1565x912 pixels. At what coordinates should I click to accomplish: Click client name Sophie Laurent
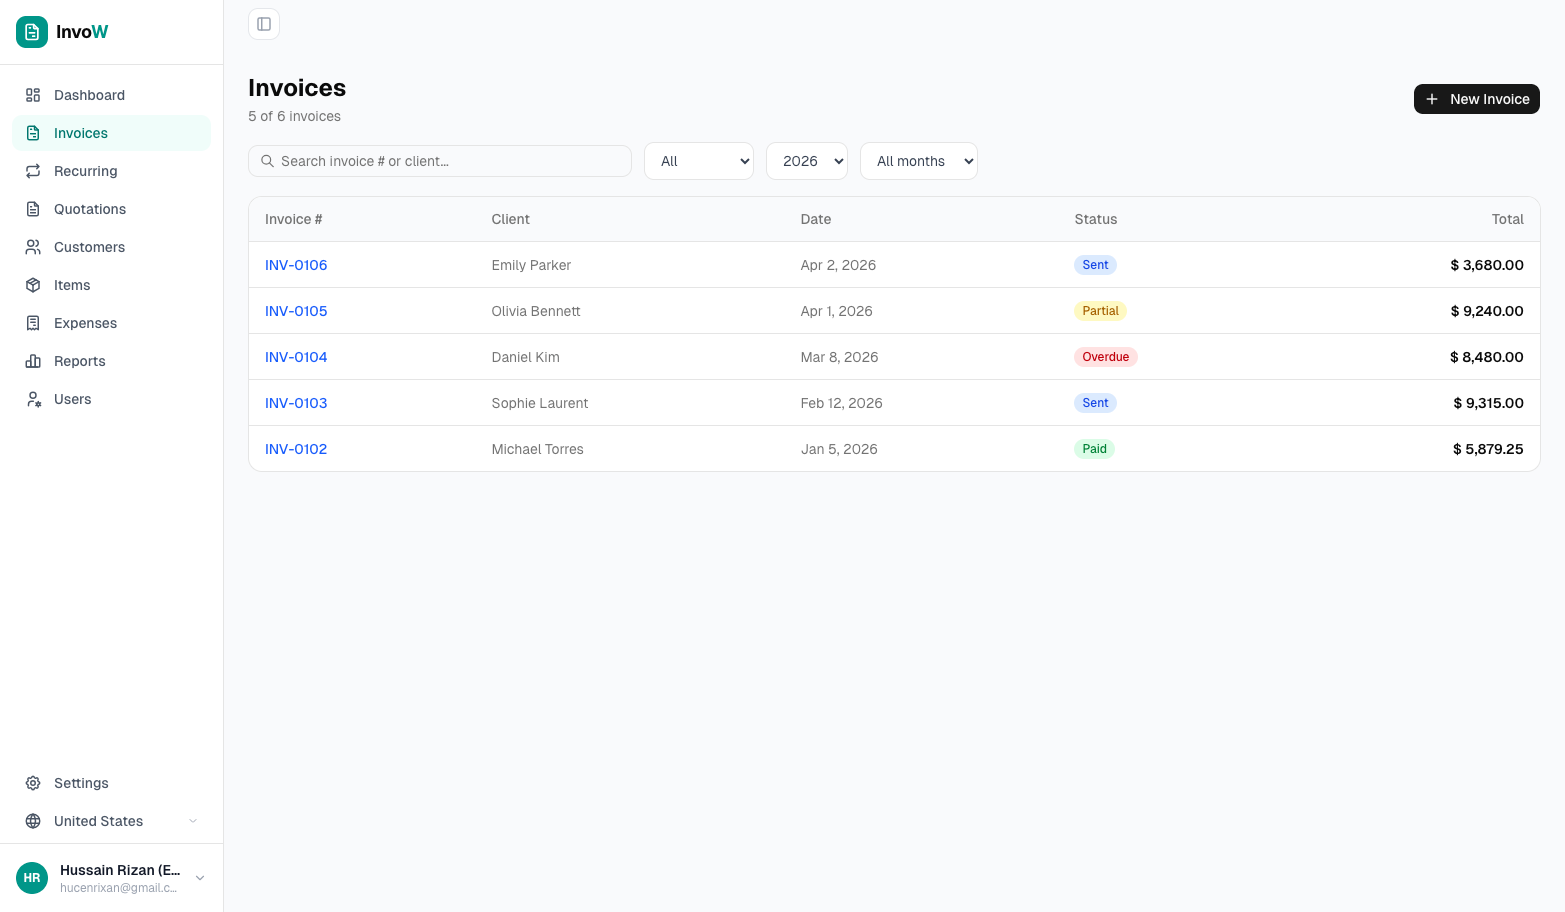click(540, 403)
